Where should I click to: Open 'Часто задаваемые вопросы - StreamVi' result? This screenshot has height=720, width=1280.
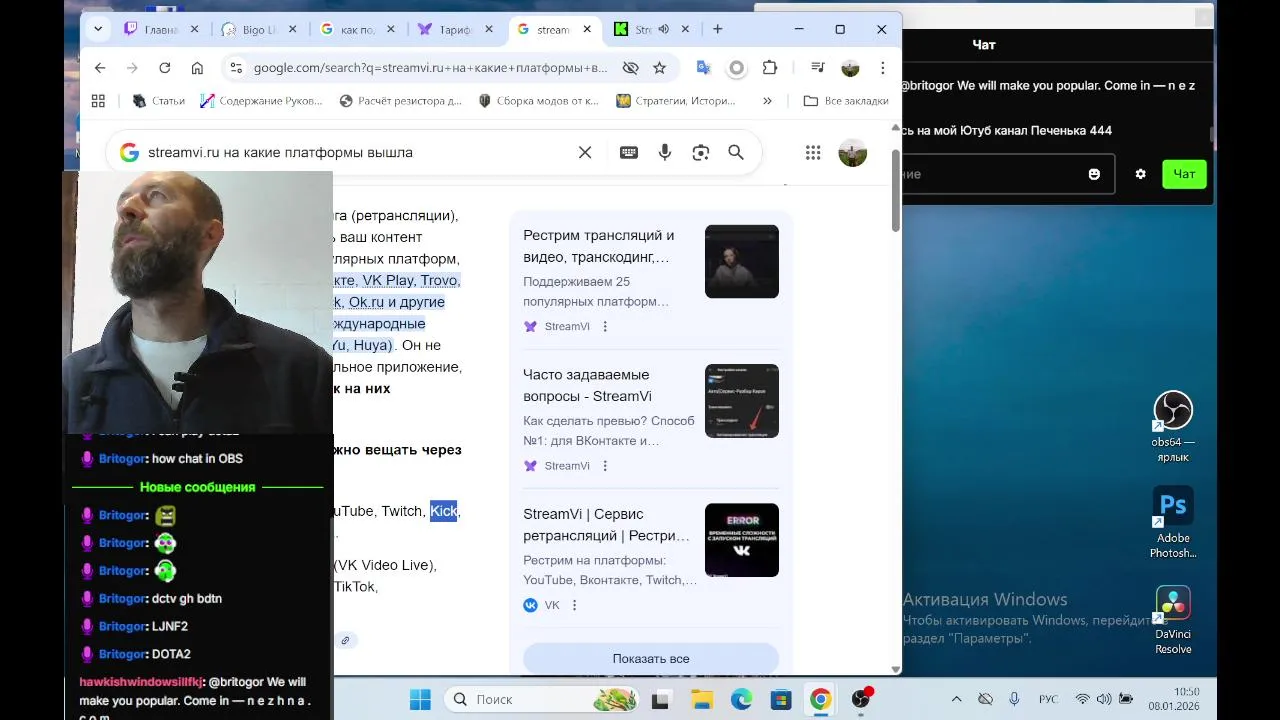click(x=587, y=386)
